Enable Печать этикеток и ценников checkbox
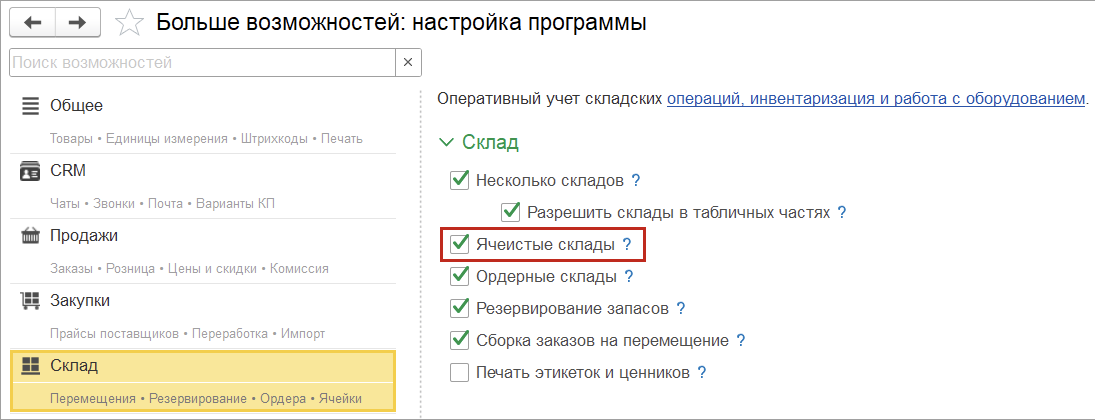The image size is (1095, 420). click(x=460, y=372)
